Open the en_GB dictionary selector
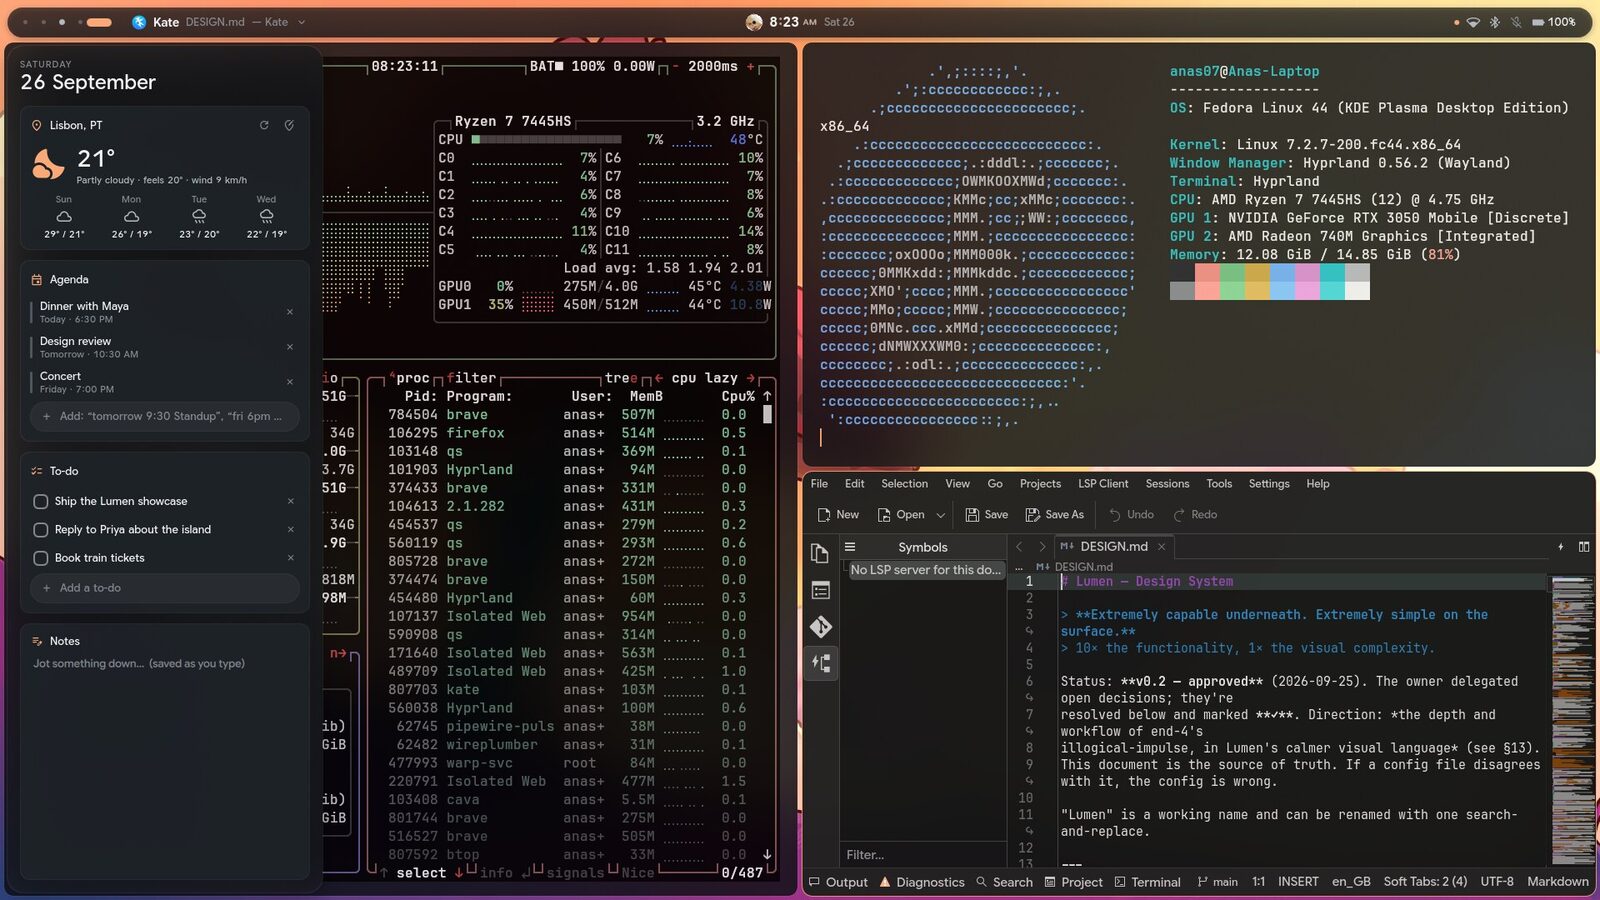 (x=1351, y=881)
